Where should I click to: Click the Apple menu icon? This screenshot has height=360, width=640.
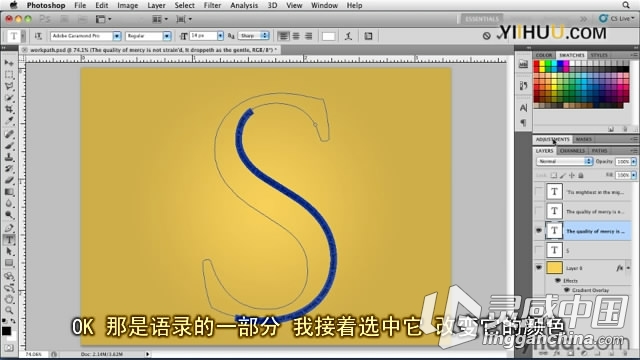(x=13, y=5)
